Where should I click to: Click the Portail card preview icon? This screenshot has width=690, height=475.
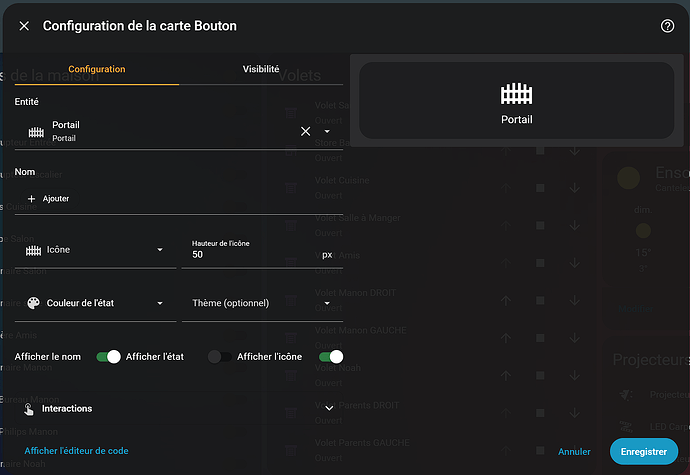[x=516, y=94]
